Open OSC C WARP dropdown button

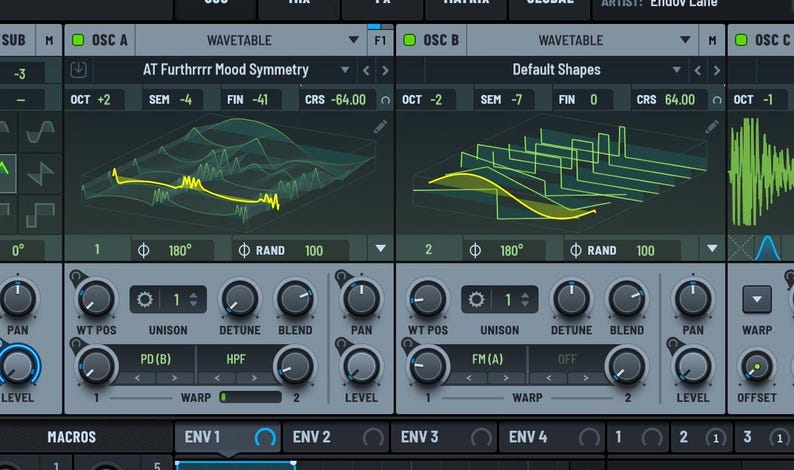[x=757, y=299]
